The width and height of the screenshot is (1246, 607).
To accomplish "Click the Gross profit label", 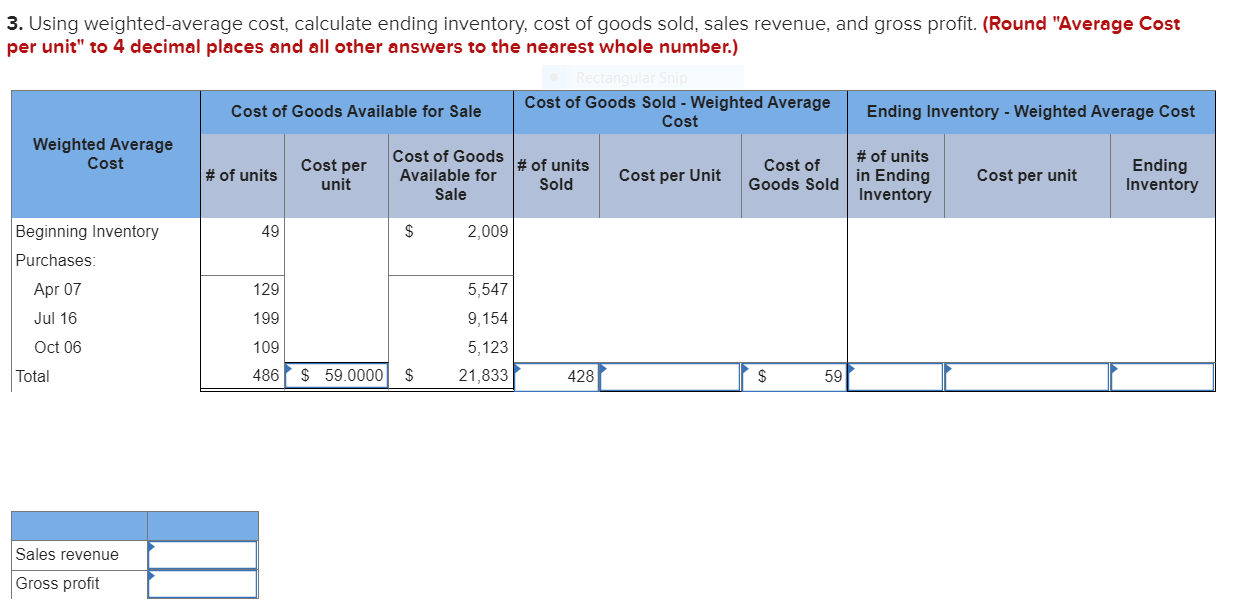I will [57, 584].
